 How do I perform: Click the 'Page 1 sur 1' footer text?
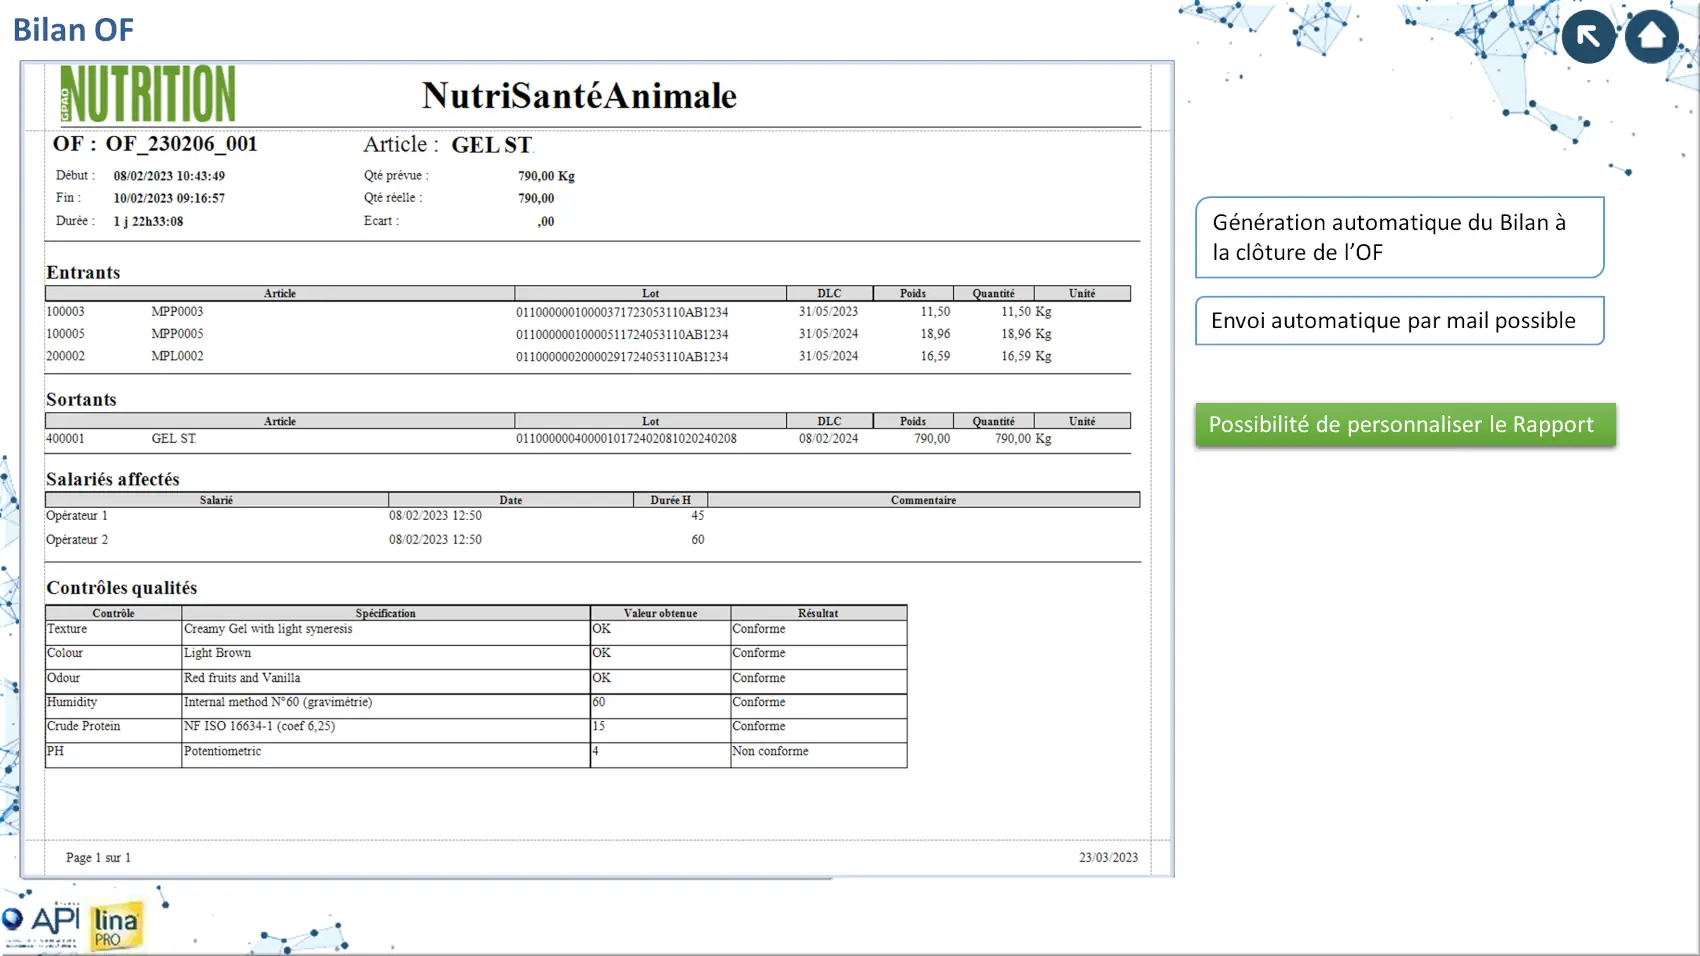[98, 858]
